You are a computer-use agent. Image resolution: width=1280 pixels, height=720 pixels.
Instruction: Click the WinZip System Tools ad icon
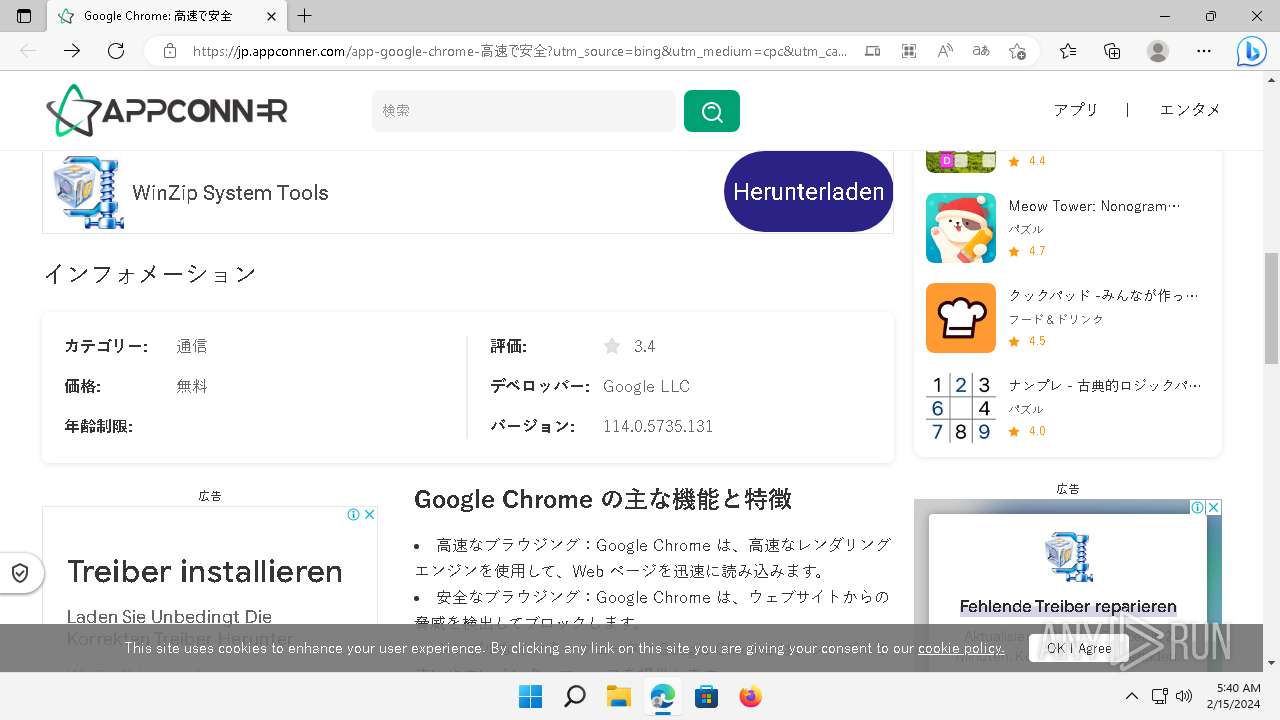[88, 192]
